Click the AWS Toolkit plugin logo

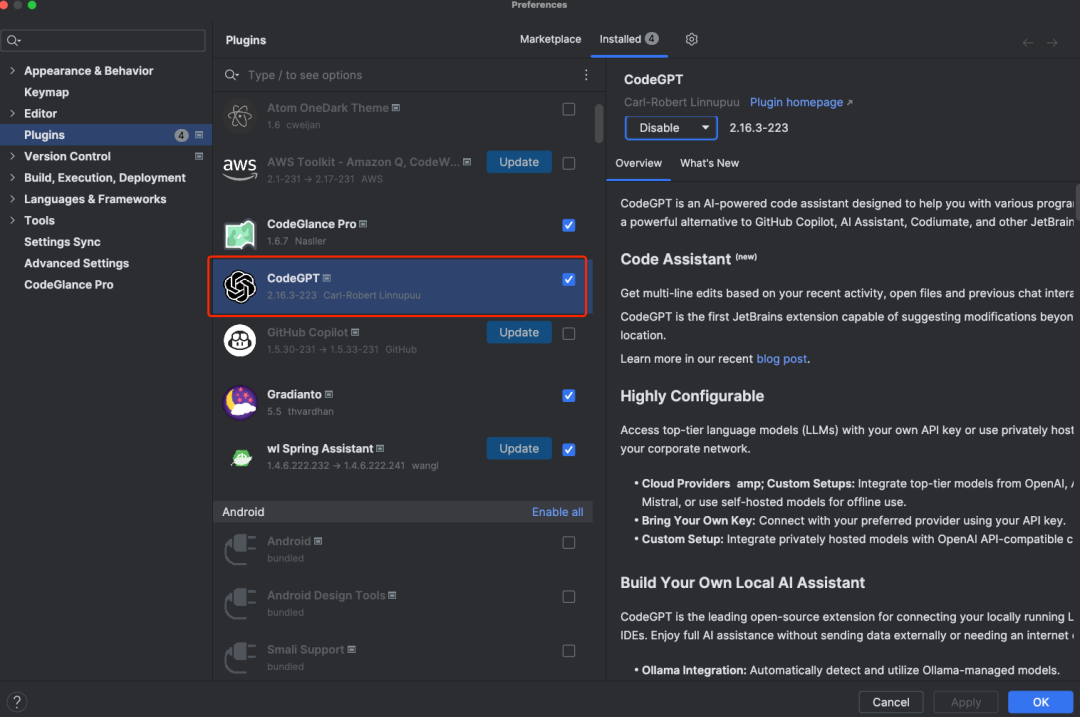pyautogui.click(x=240, y=169)
